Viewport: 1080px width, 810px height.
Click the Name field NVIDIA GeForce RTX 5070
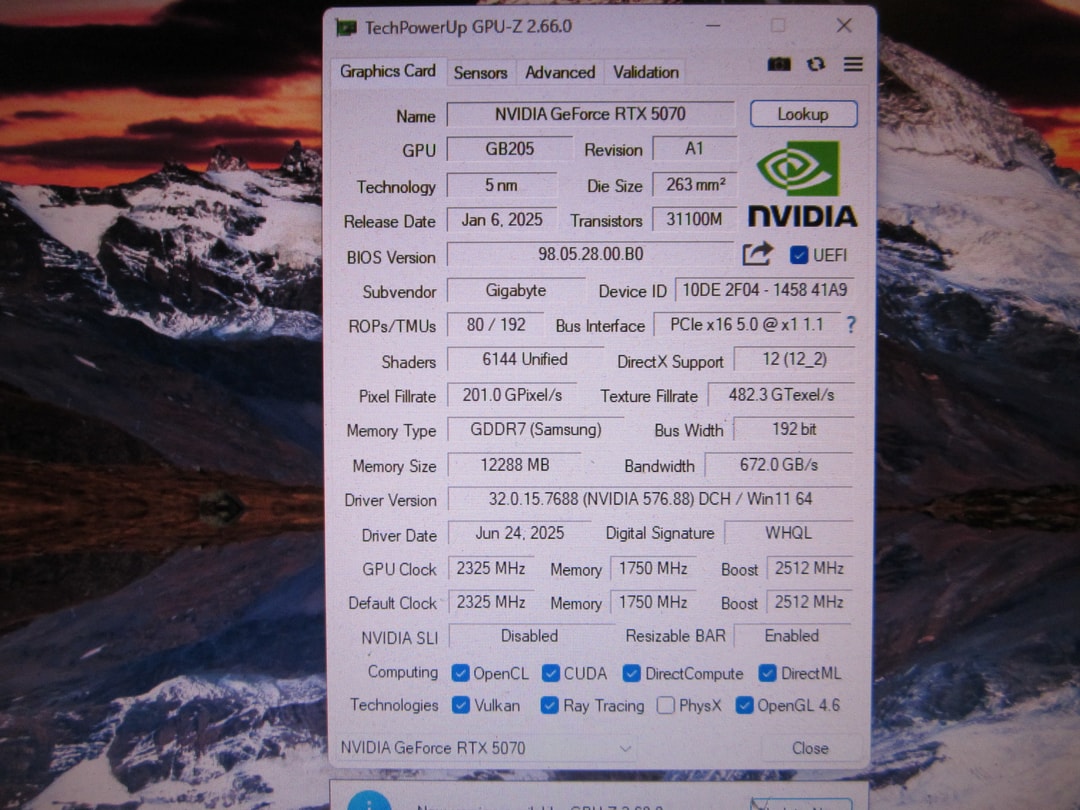point(590,114)
